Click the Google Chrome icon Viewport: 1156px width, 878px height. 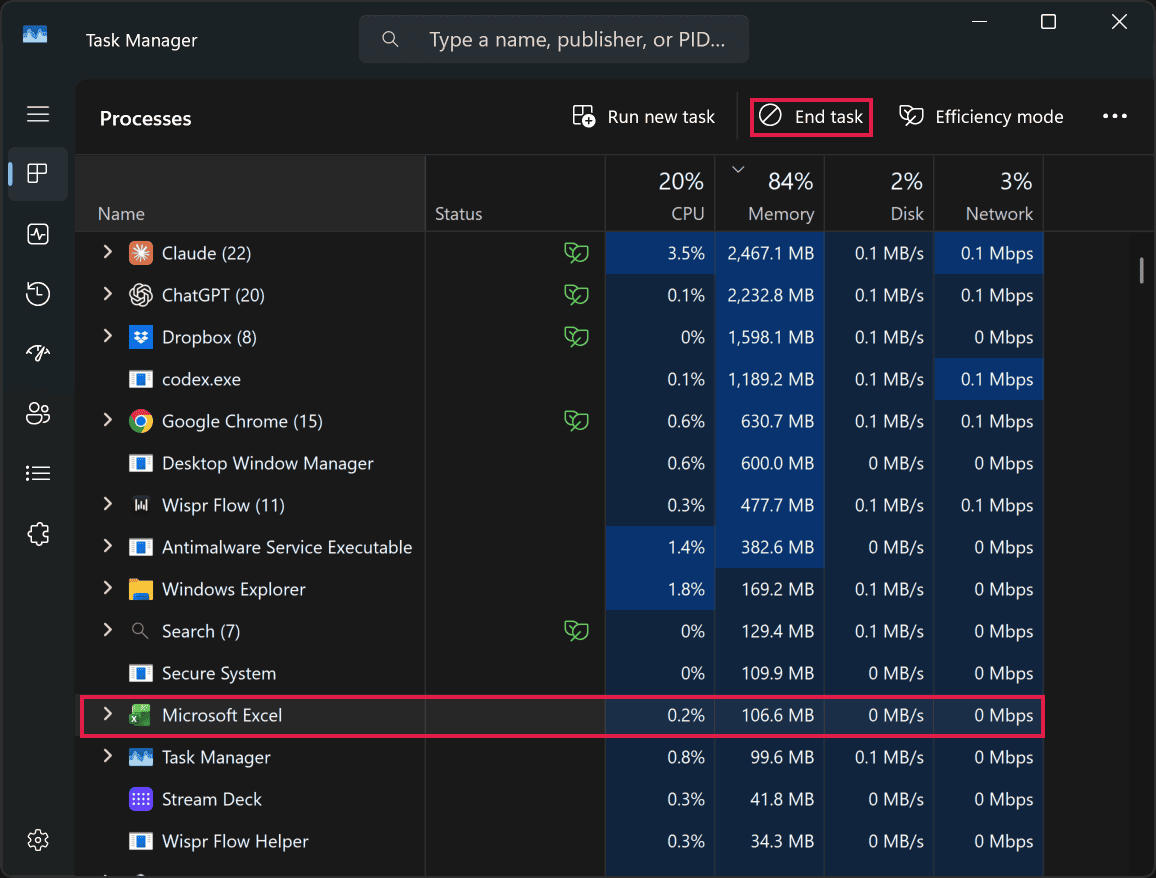coord(141,421)
